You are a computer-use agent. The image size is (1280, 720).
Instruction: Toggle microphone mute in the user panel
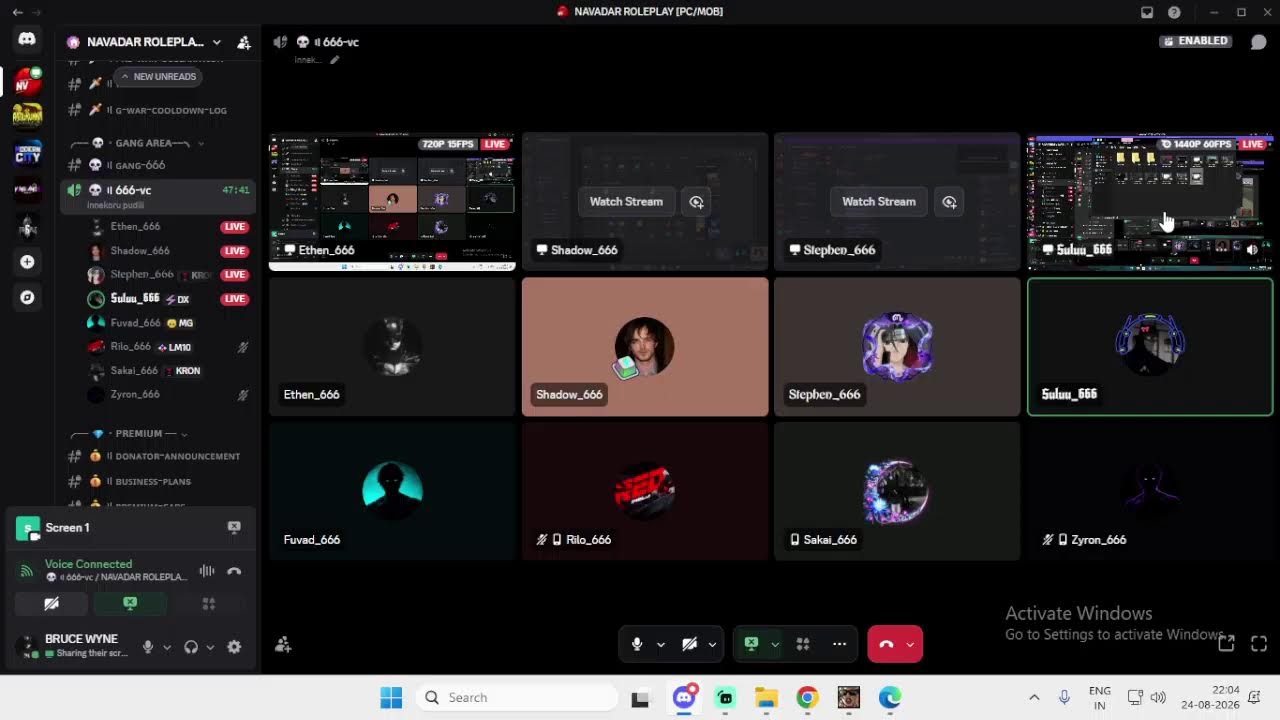(x=148, y=647)
